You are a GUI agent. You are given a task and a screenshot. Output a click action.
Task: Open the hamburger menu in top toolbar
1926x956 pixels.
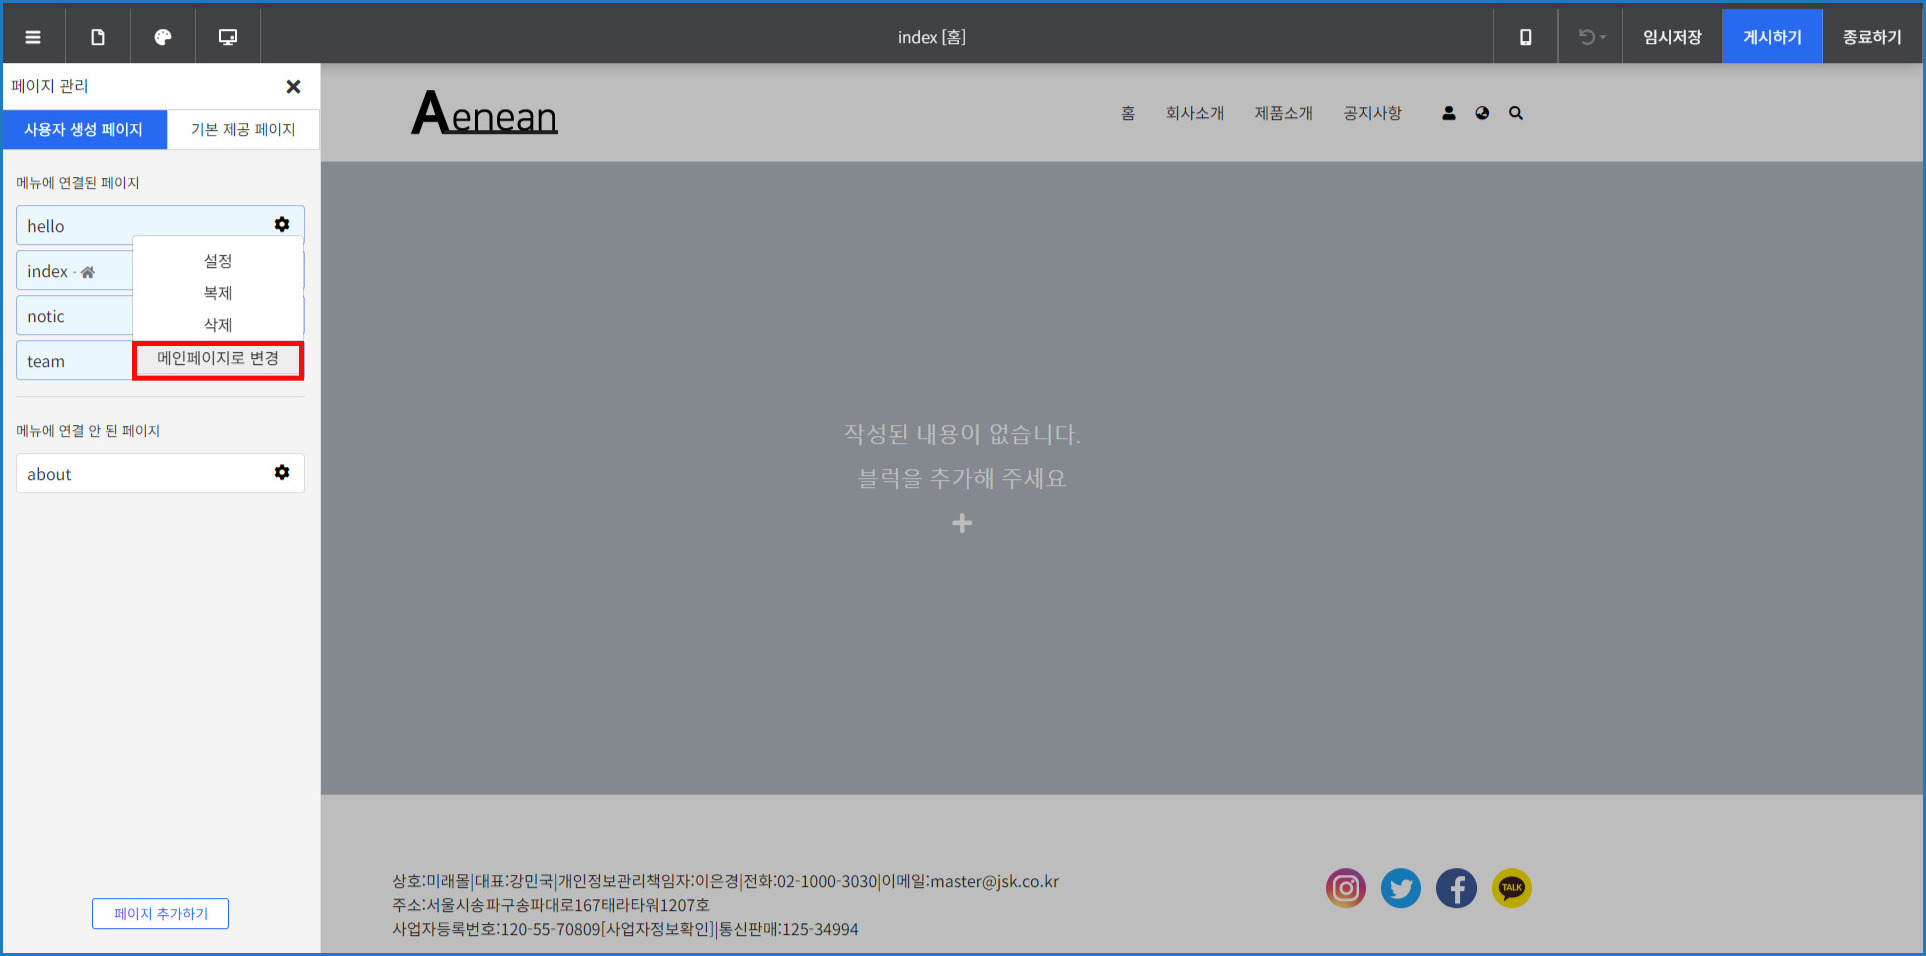(x=33, y=37)
